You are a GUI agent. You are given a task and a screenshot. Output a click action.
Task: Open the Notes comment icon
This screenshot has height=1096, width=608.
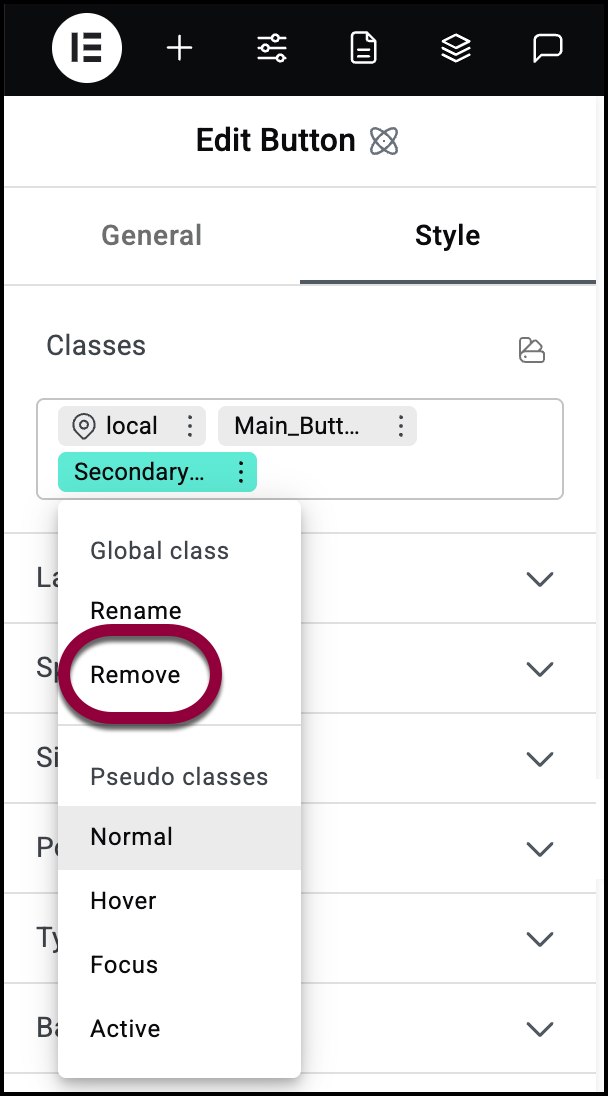pyautogui.click(x=547, y=48)
